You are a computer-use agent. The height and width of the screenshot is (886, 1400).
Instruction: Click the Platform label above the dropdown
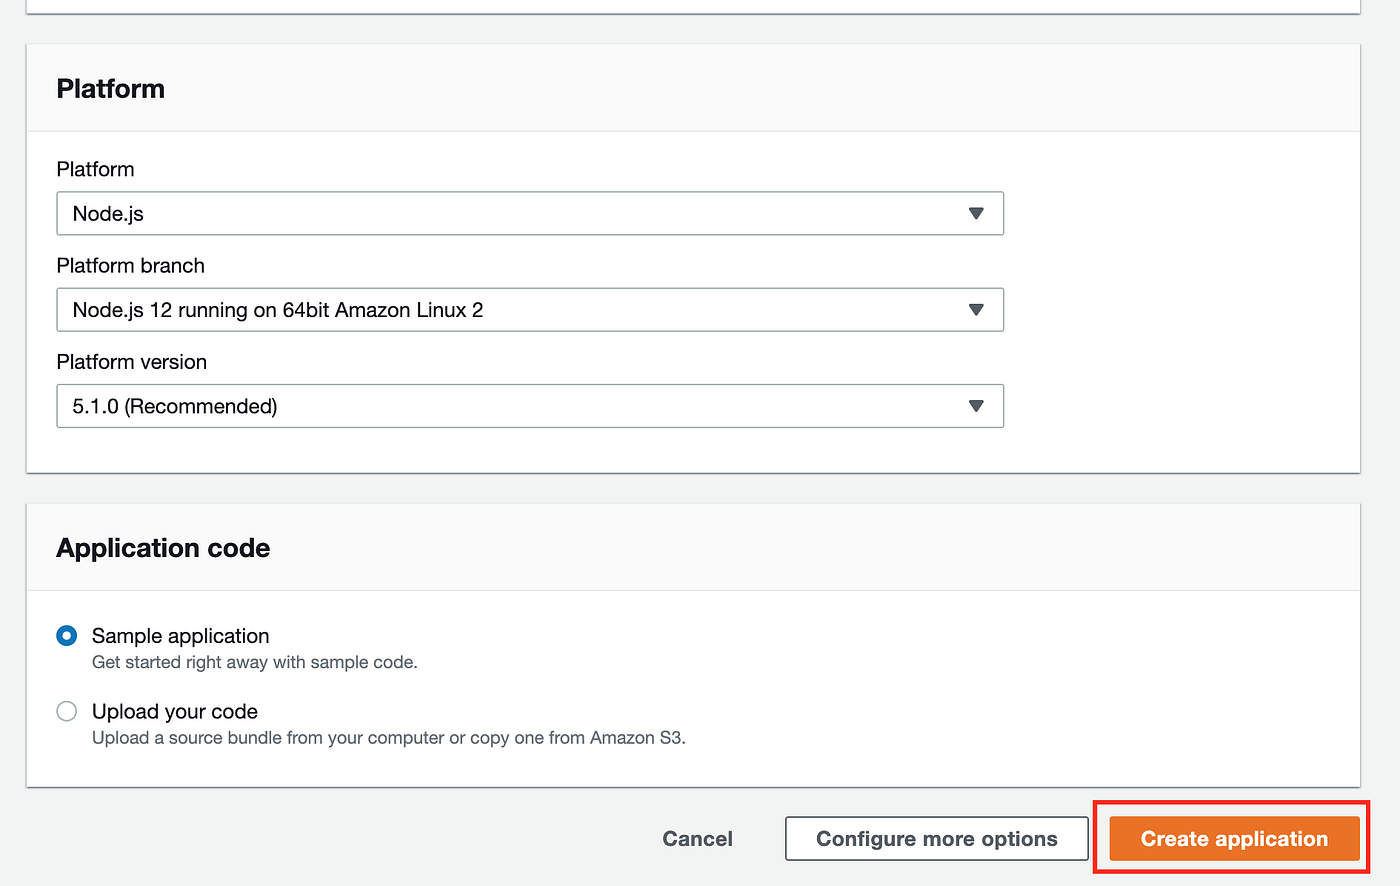pyautogui.click(x=95, y=169)
